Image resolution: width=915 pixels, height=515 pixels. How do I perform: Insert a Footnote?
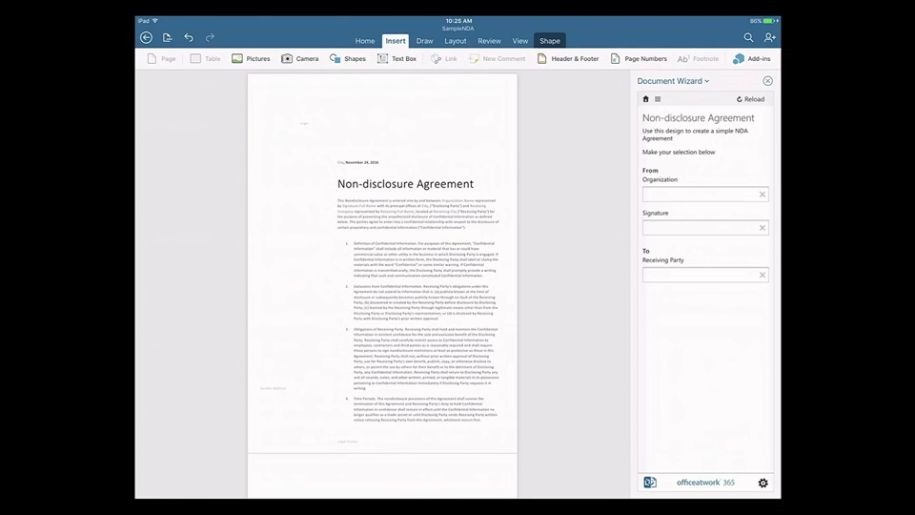tap(698, 59)
